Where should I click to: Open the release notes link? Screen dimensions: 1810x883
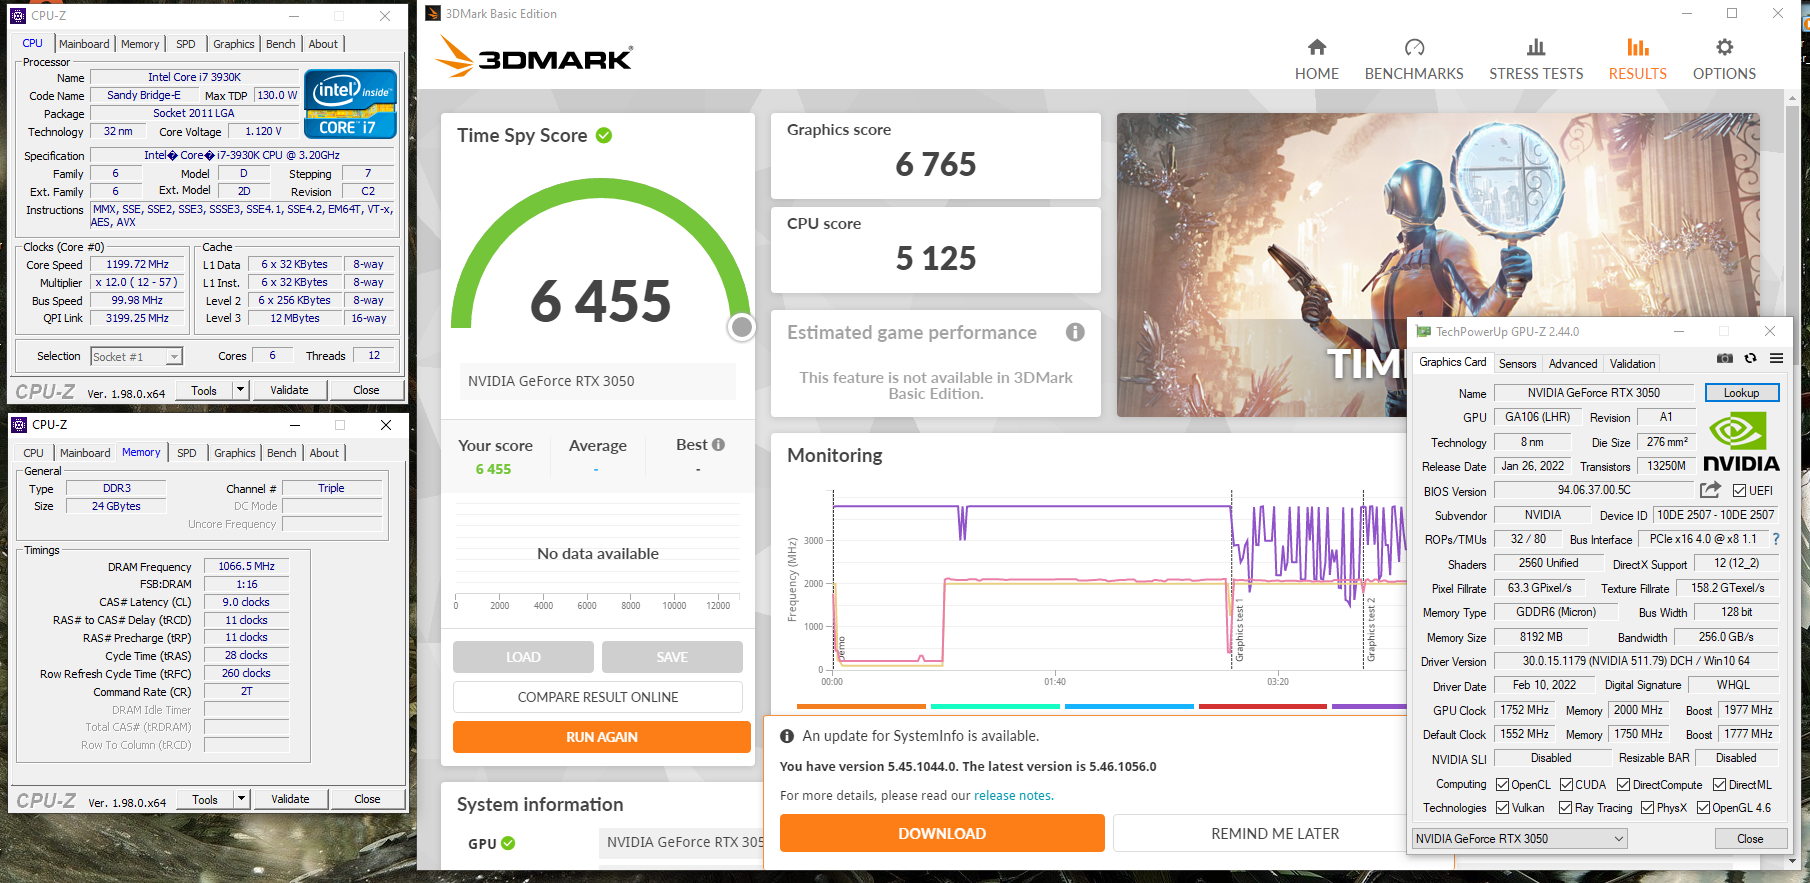coord(1012,796)
